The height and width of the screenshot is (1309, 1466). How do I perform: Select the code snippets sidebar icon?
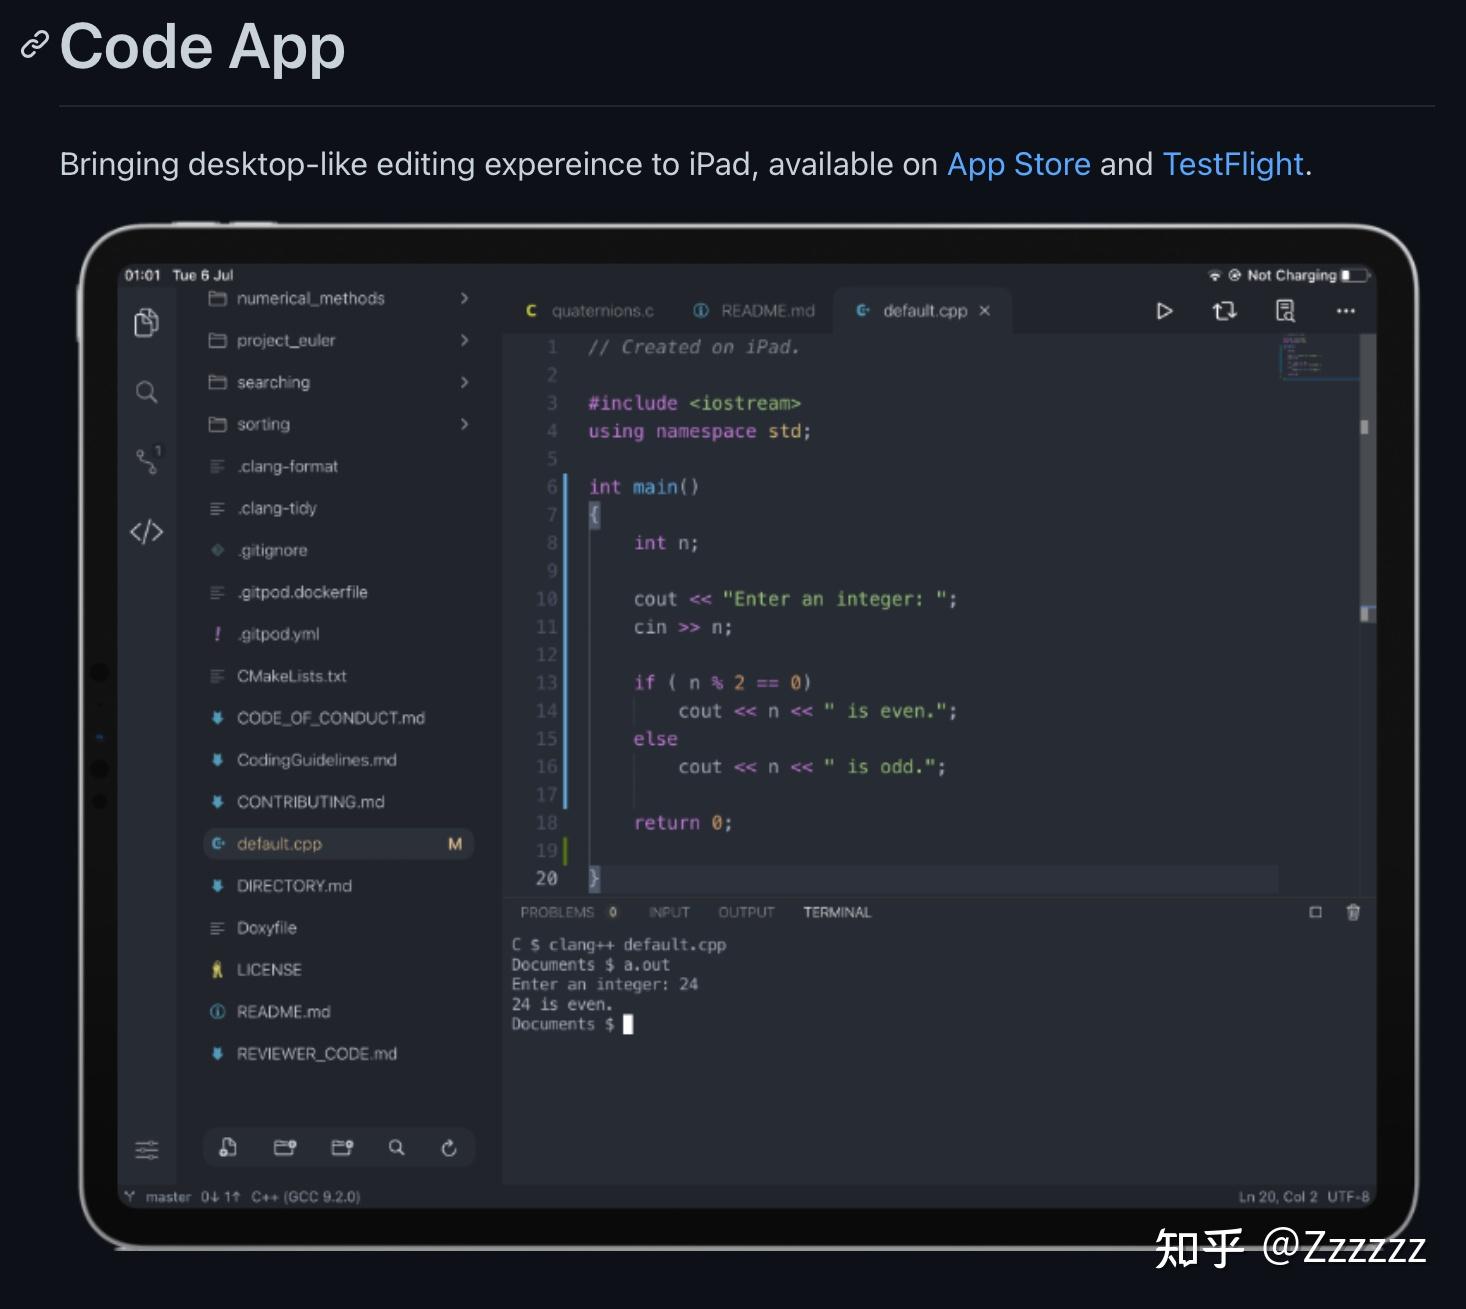pyautogui.click(x=146, y=532)
